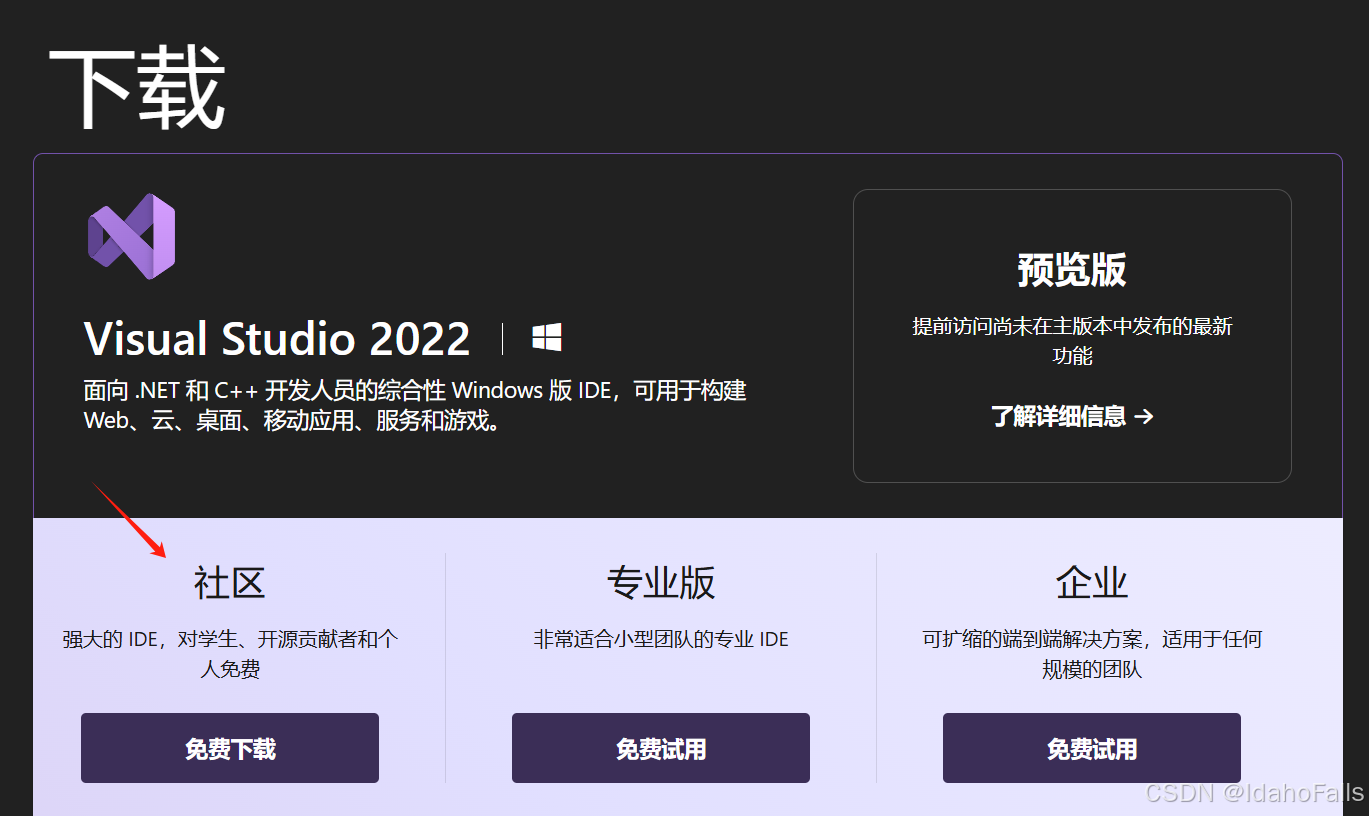
Task: Click the description starting with 面向 .NET 和 C++
Action: (x=415, y=405)
